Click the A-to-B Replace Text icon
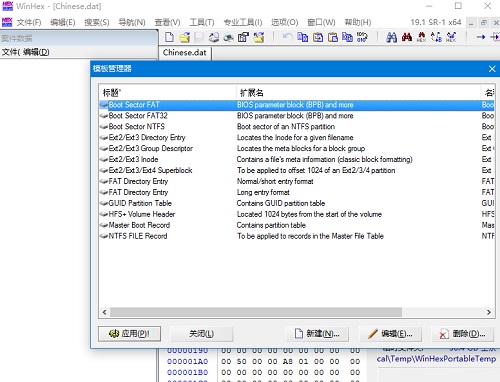Image resolution: width=500 pixels, height=382 pixels. (x=436, y=37)
